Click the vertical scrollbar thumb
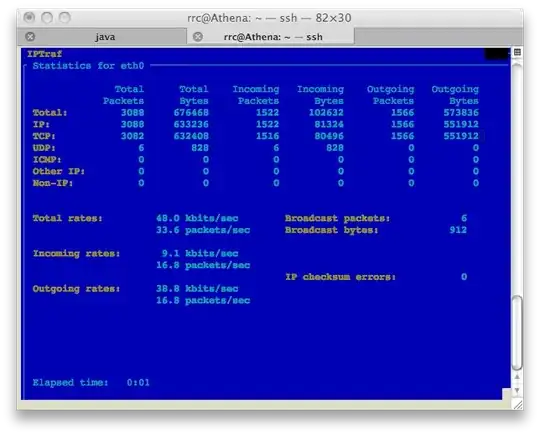Image resolution: width=540 pixels, height=435 pixels. (x=517, y=333)
